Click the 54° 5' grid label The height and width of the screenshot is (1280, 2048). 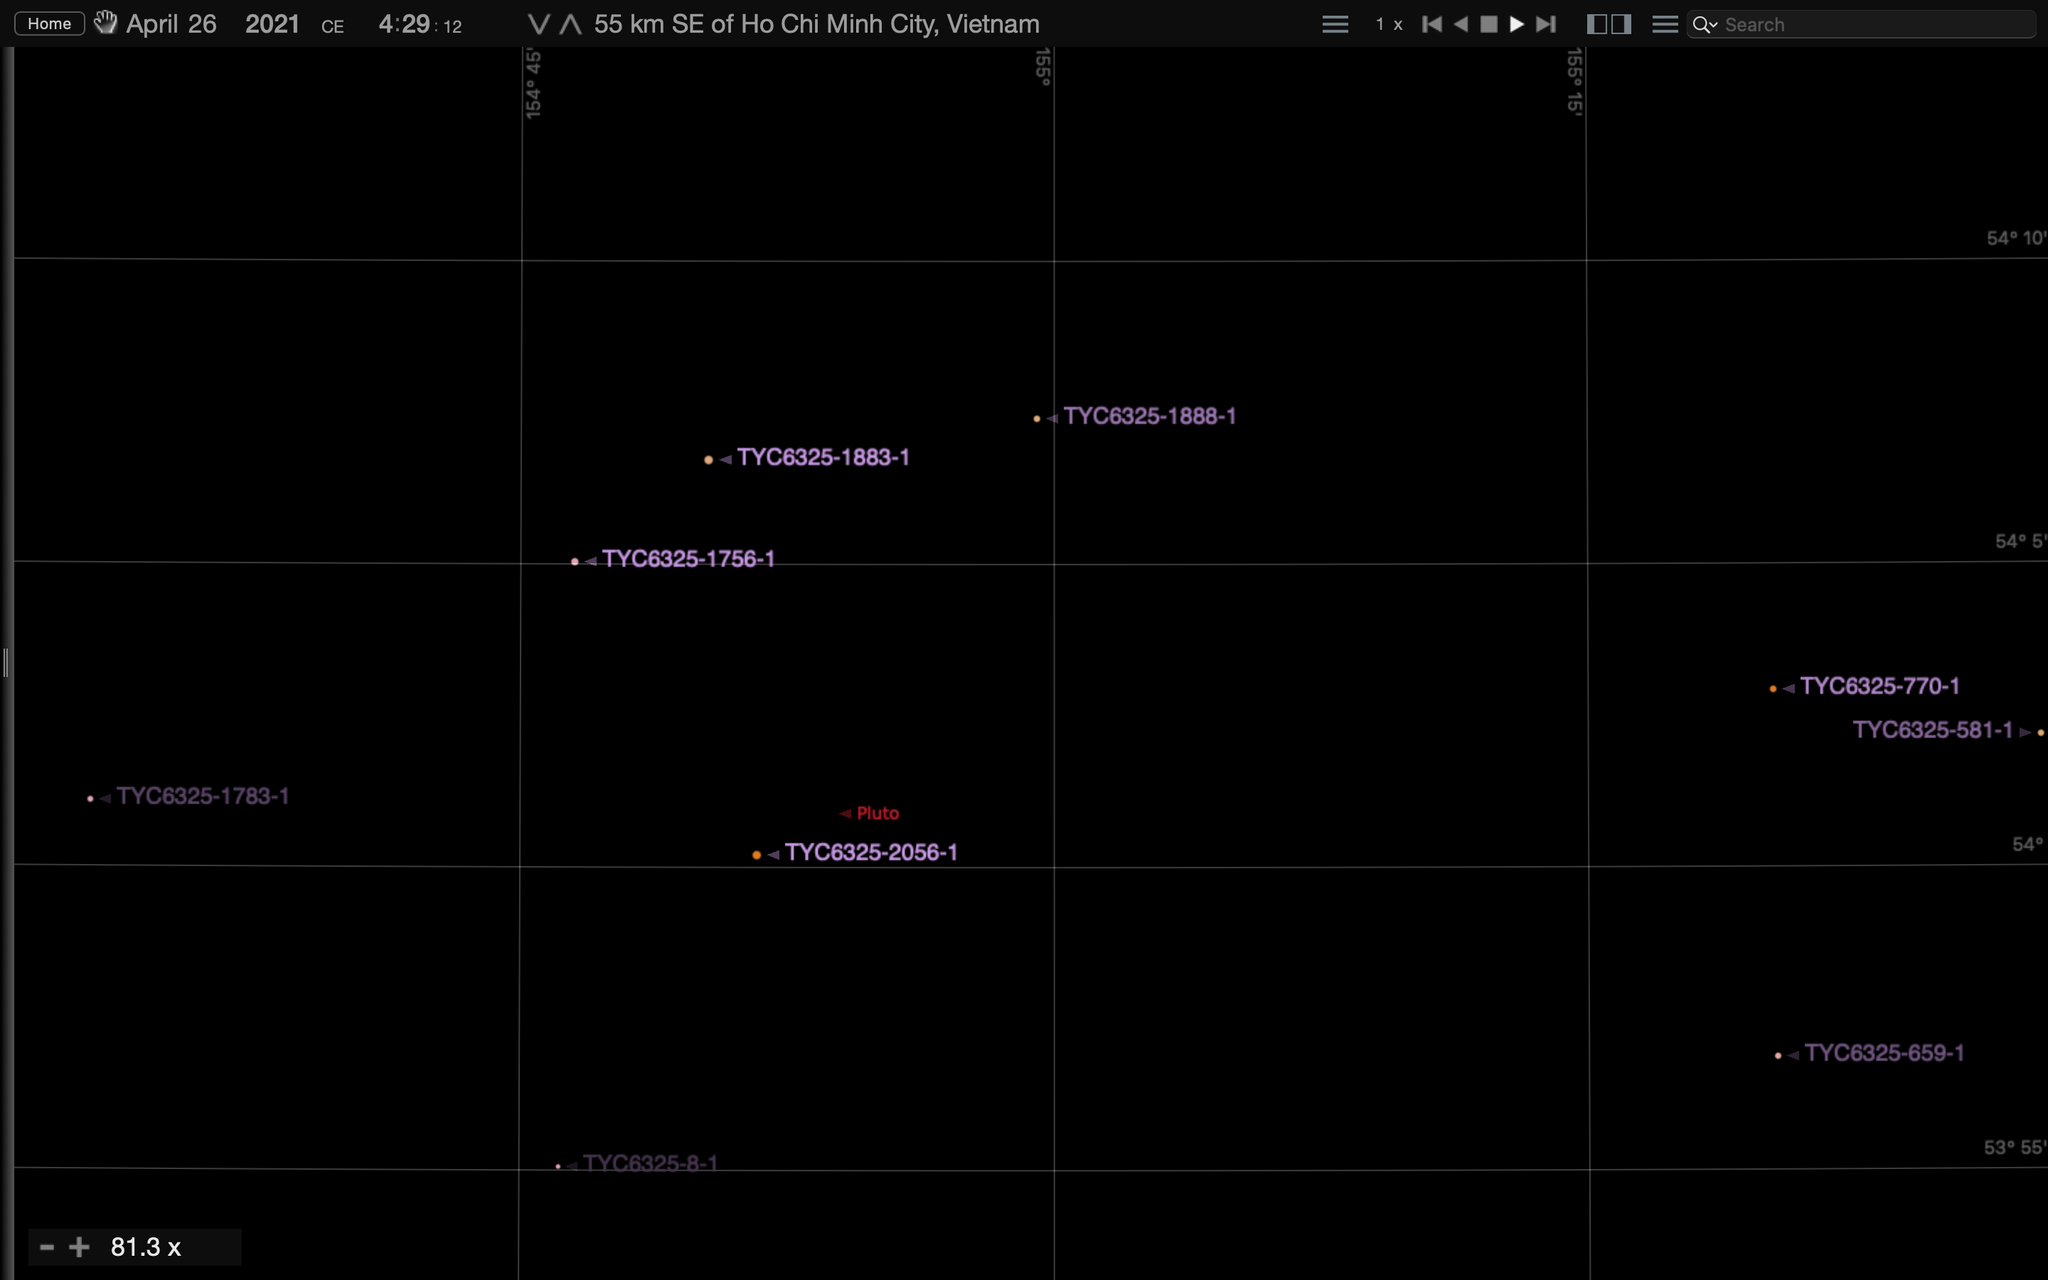coord(2020,541)
